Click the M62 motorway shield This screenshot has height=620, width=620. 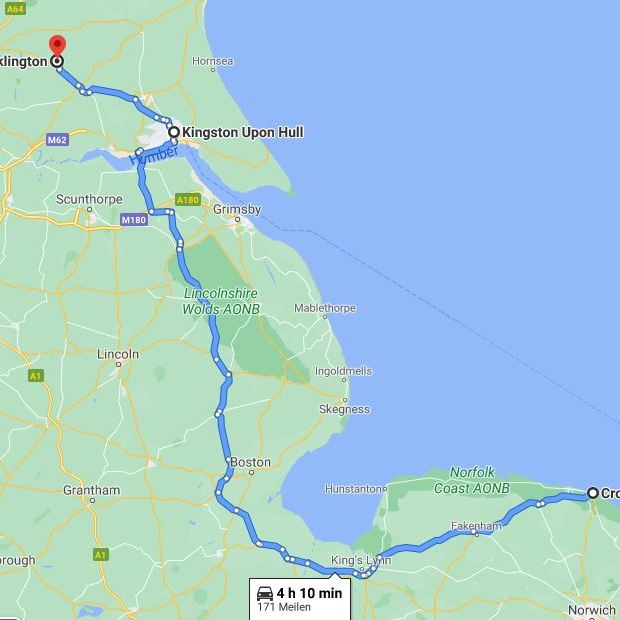pos(57,140)
